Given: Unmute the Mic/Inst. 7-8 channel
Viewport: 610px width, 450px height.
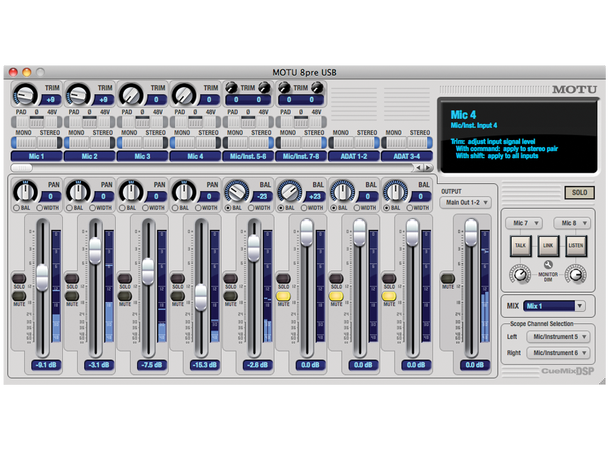Looking at the screenshot, I should 283,296.
